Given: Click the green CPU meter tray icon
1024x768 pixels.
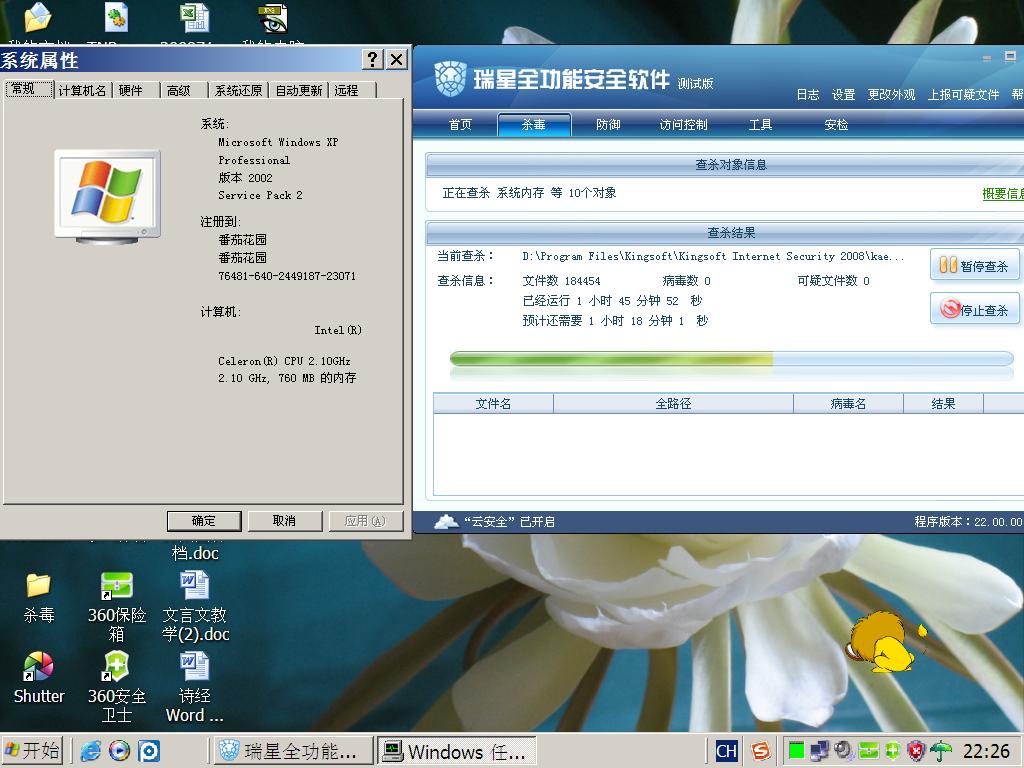Looking at the screenshot, I should 795,751.
